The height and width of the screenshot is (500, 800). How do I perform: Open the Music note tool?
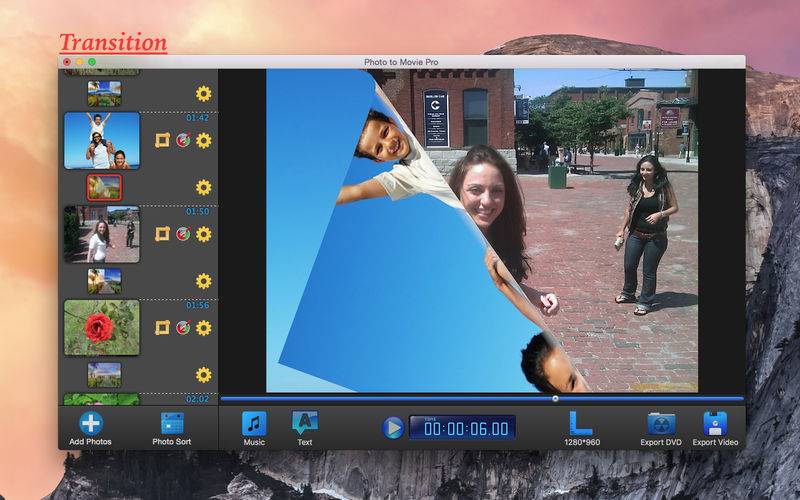[x=254, y=429]
